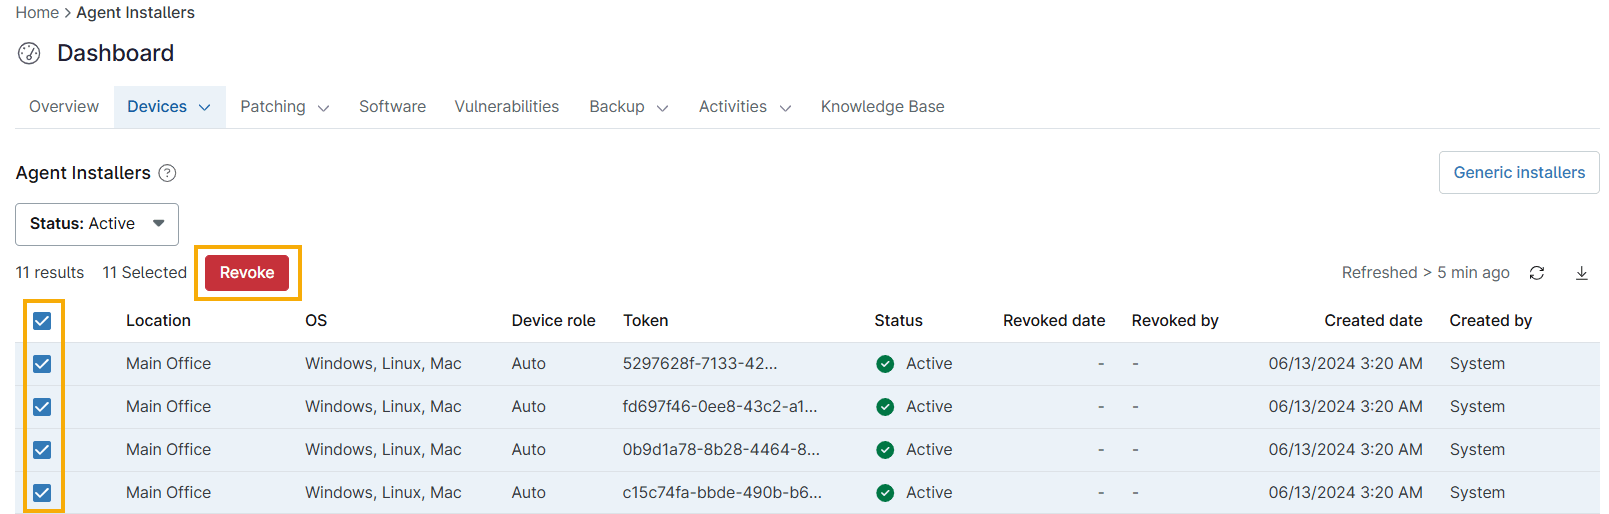Click green Active status icon for token 5297628f
Image resolution: width=1609 pixels, height=514 pixels.
tap(885, 364)
